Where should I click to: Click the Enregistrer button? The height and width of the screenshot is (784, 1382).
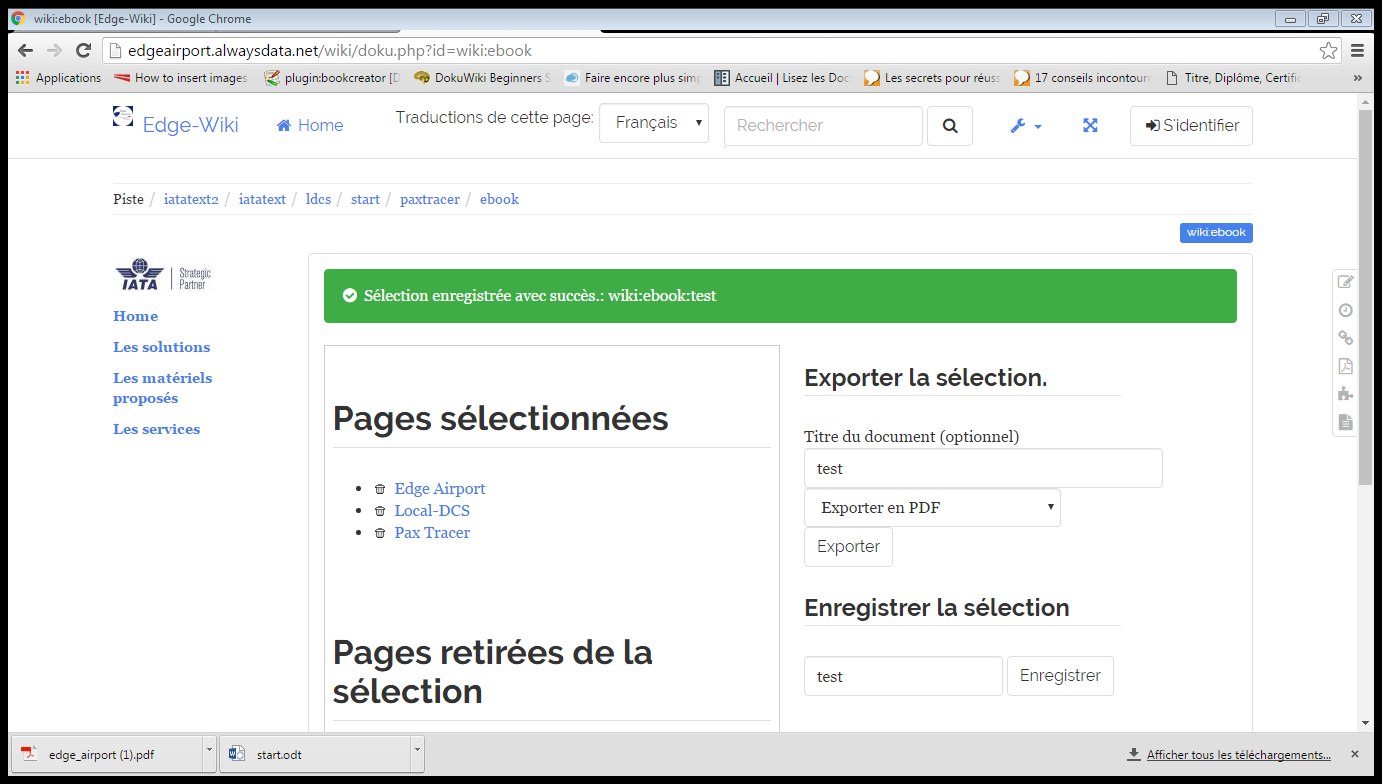[1060, 676]
